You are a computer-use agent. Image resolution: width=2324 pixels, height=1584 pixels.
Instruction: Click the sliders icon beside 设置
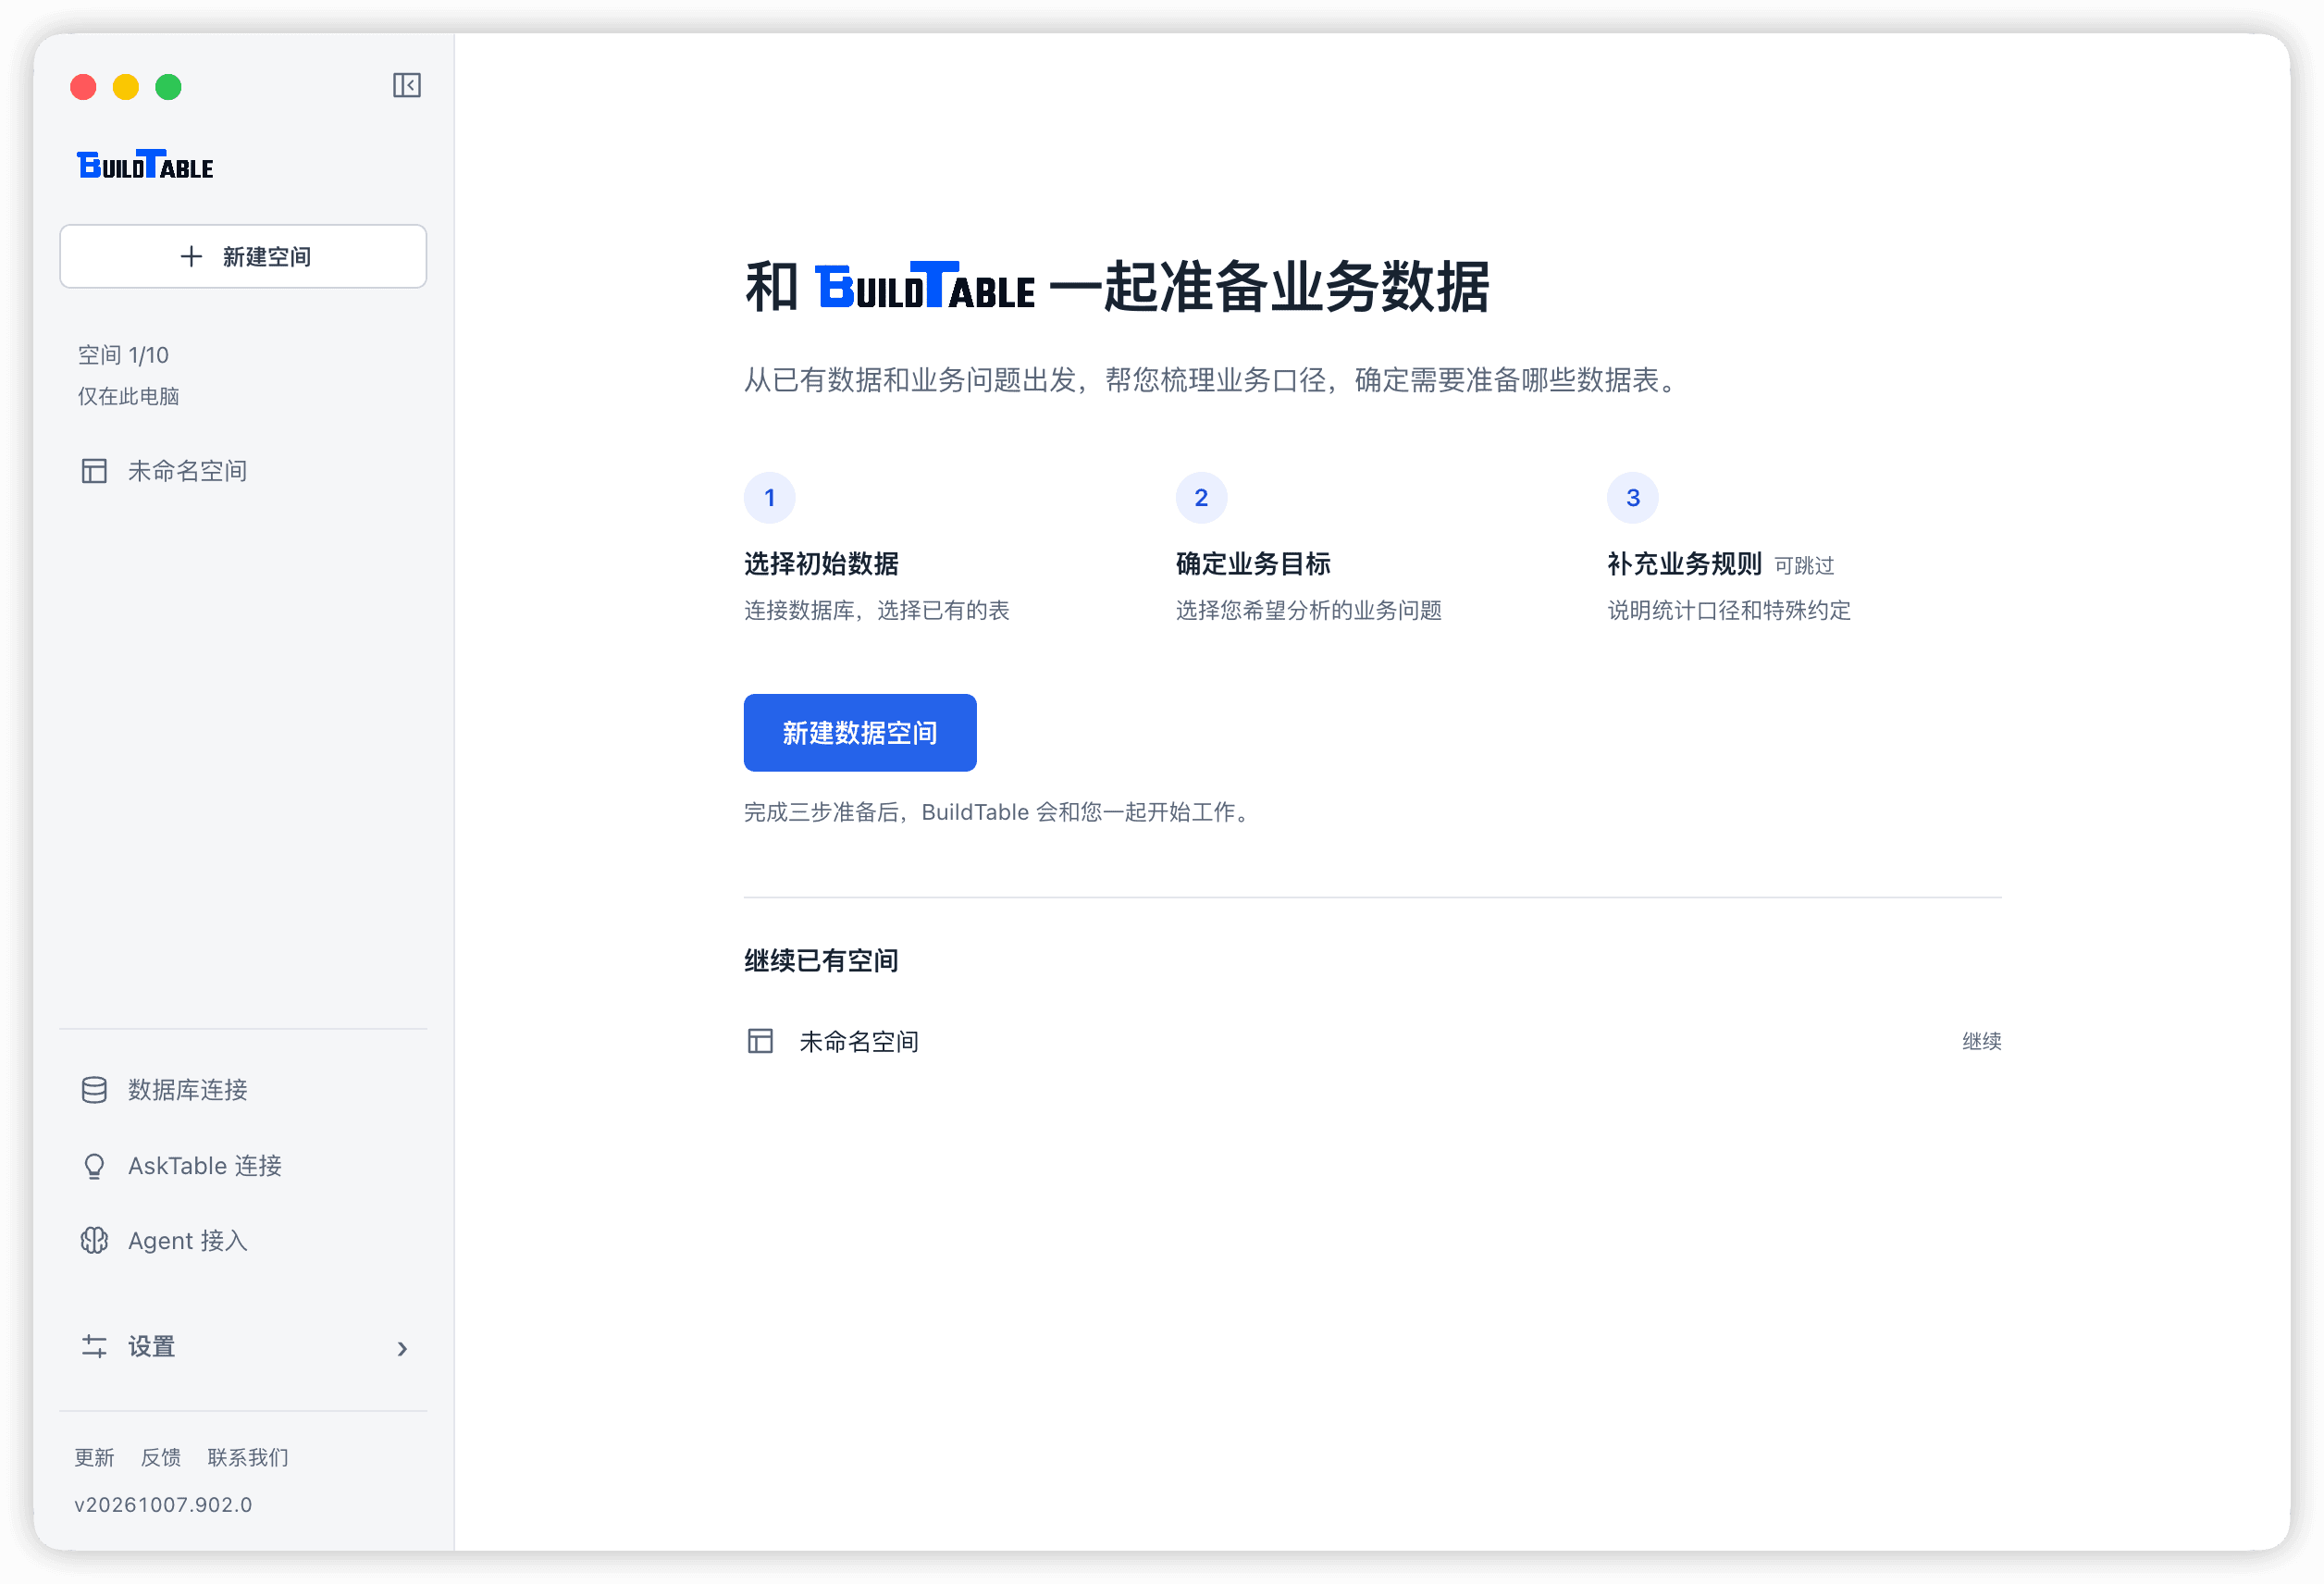click(94, 1347)
